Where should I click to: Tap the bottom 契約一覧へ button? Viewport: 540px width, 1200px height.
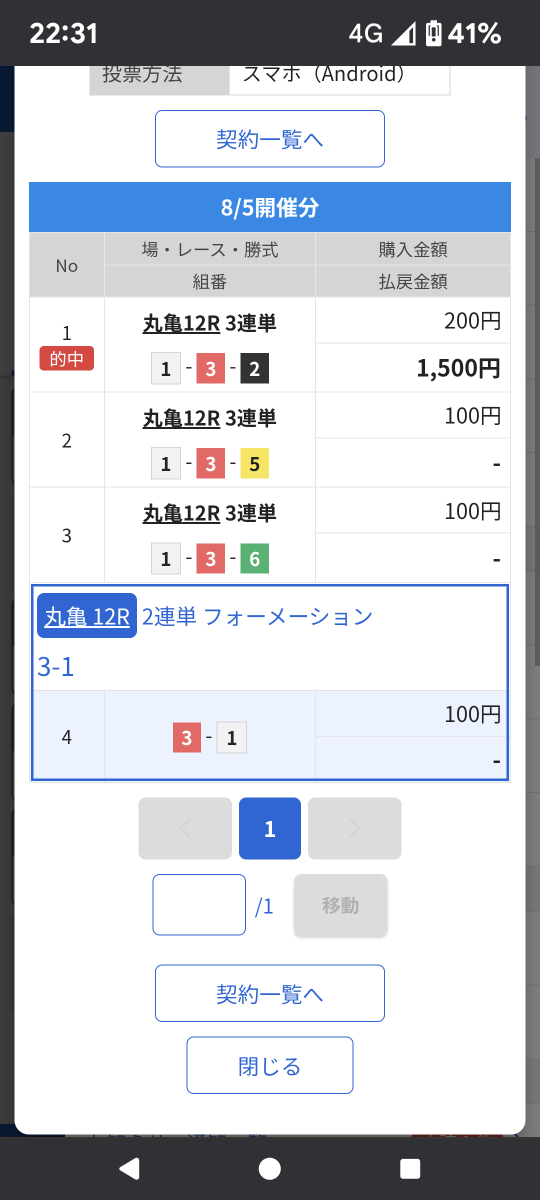(270, 993)
